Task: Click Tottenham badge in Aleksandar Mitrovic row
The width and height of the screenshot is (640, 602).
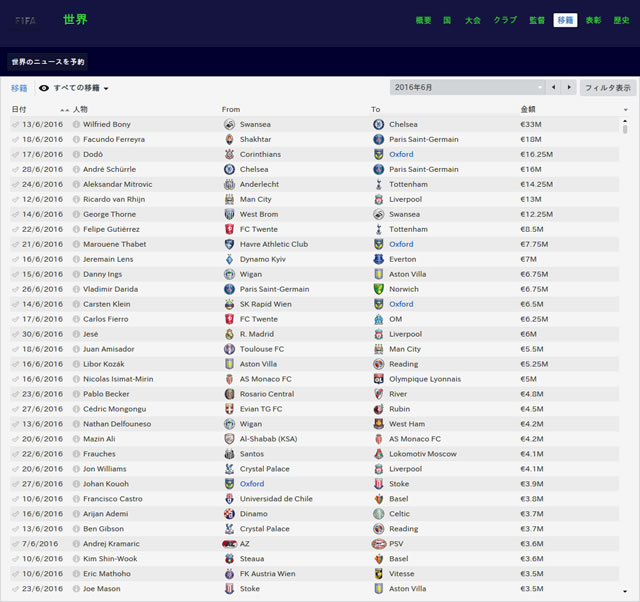Action: point(378,184)
